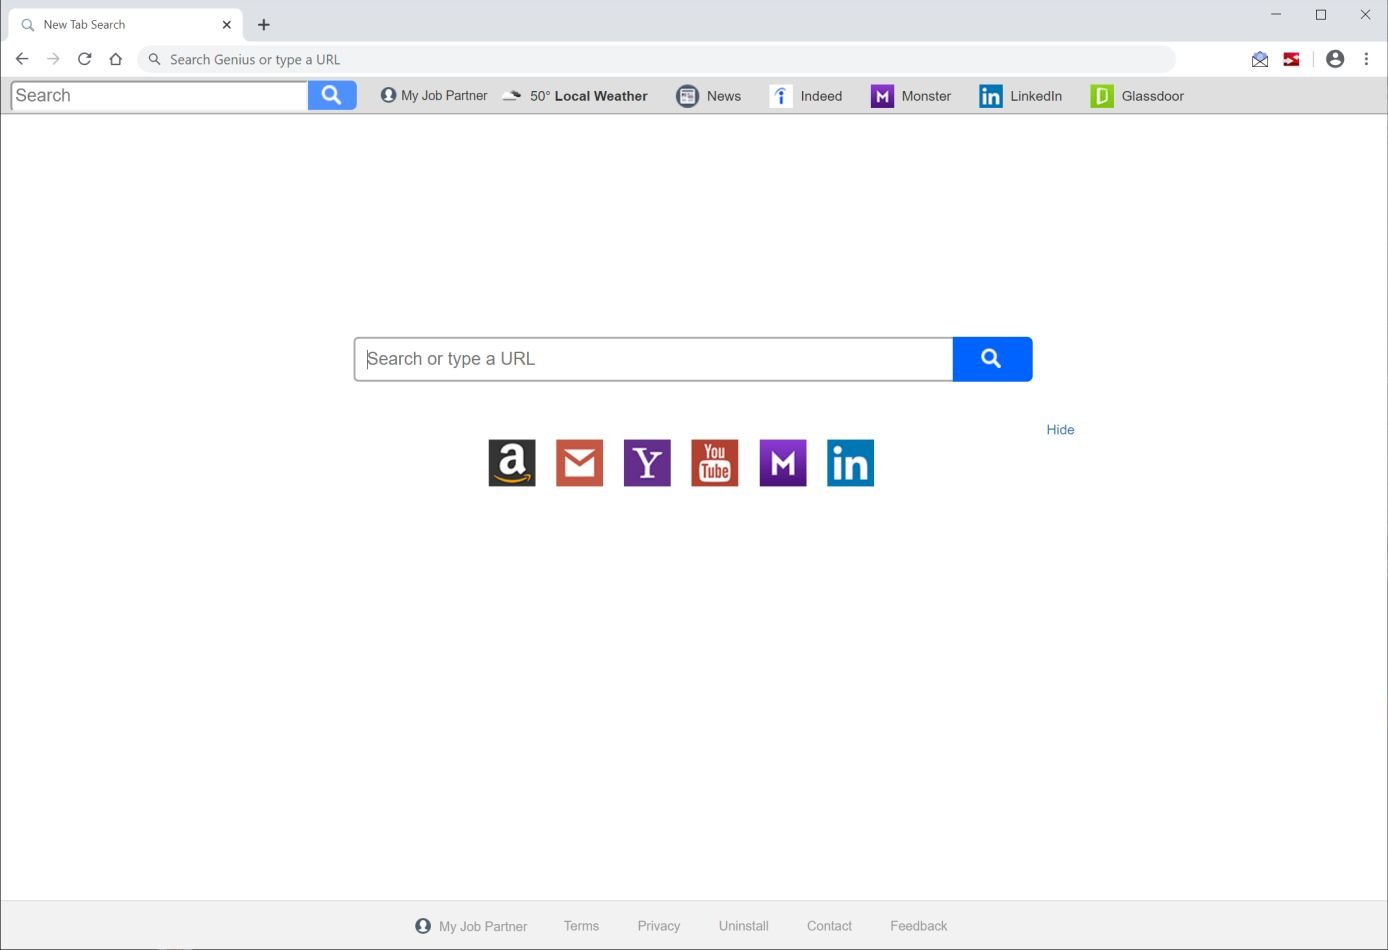
Task: Open News from the toolbar
Action: pos(709,96)
